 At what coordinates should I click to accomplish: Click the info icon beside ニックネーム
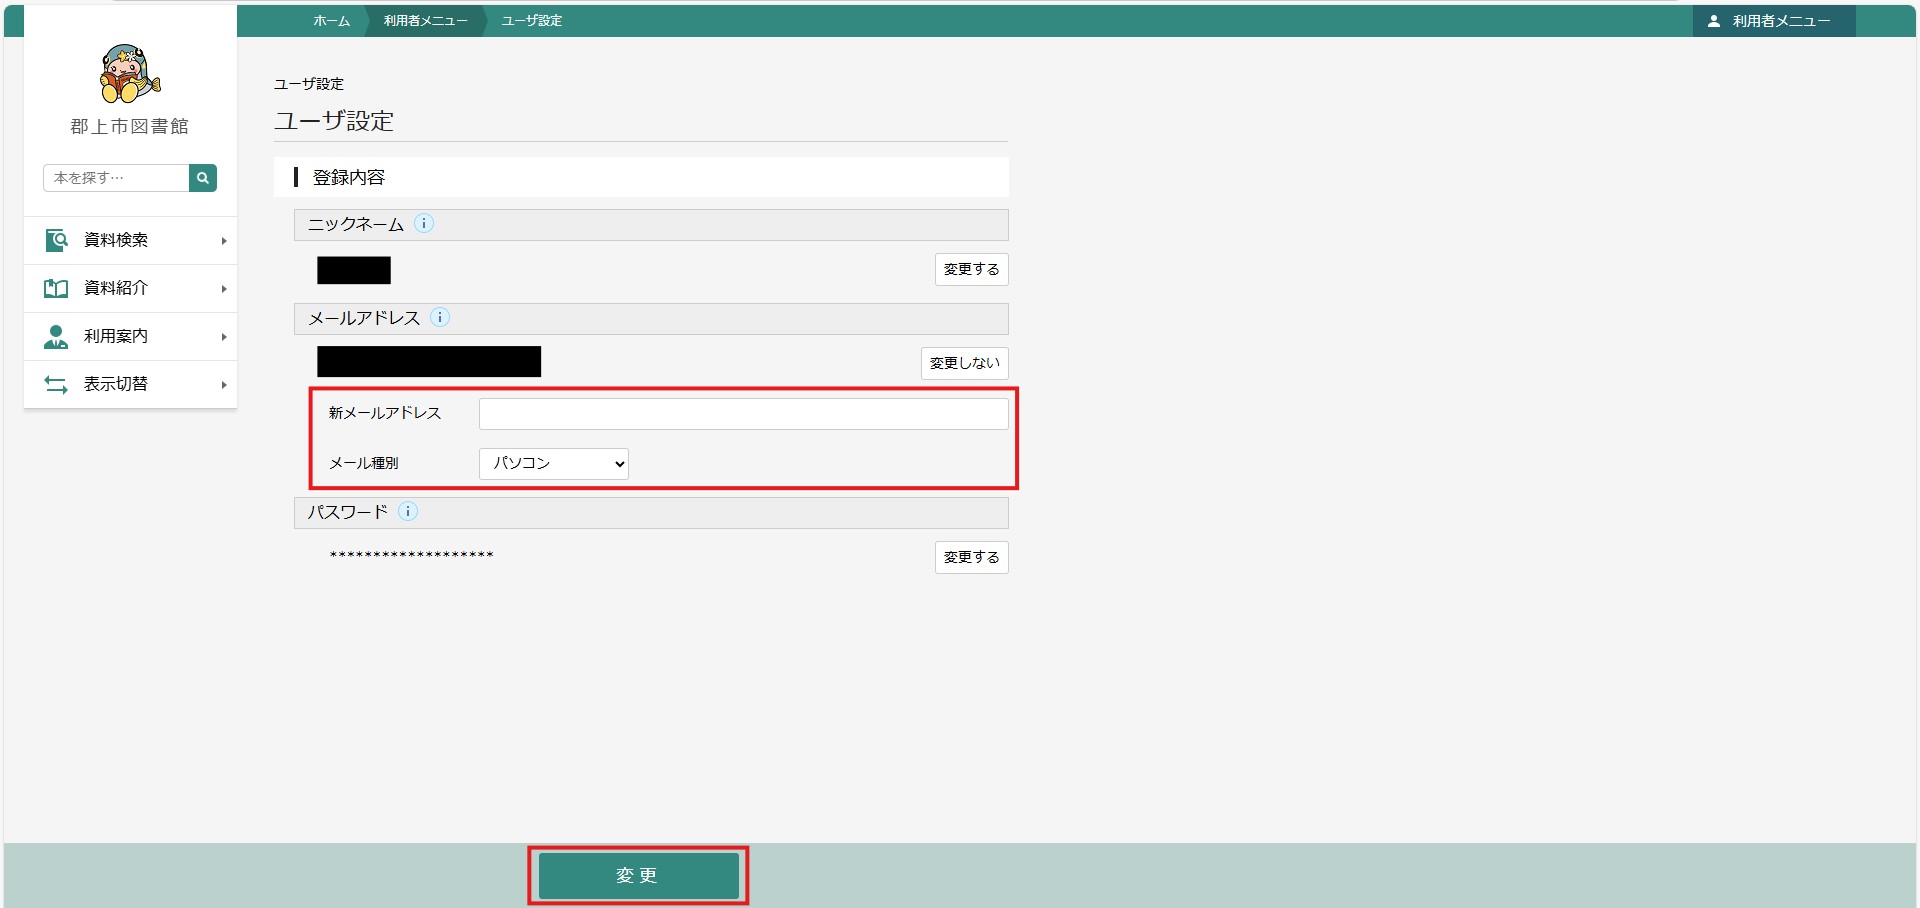pyautogui.click(x=424, y=224)
